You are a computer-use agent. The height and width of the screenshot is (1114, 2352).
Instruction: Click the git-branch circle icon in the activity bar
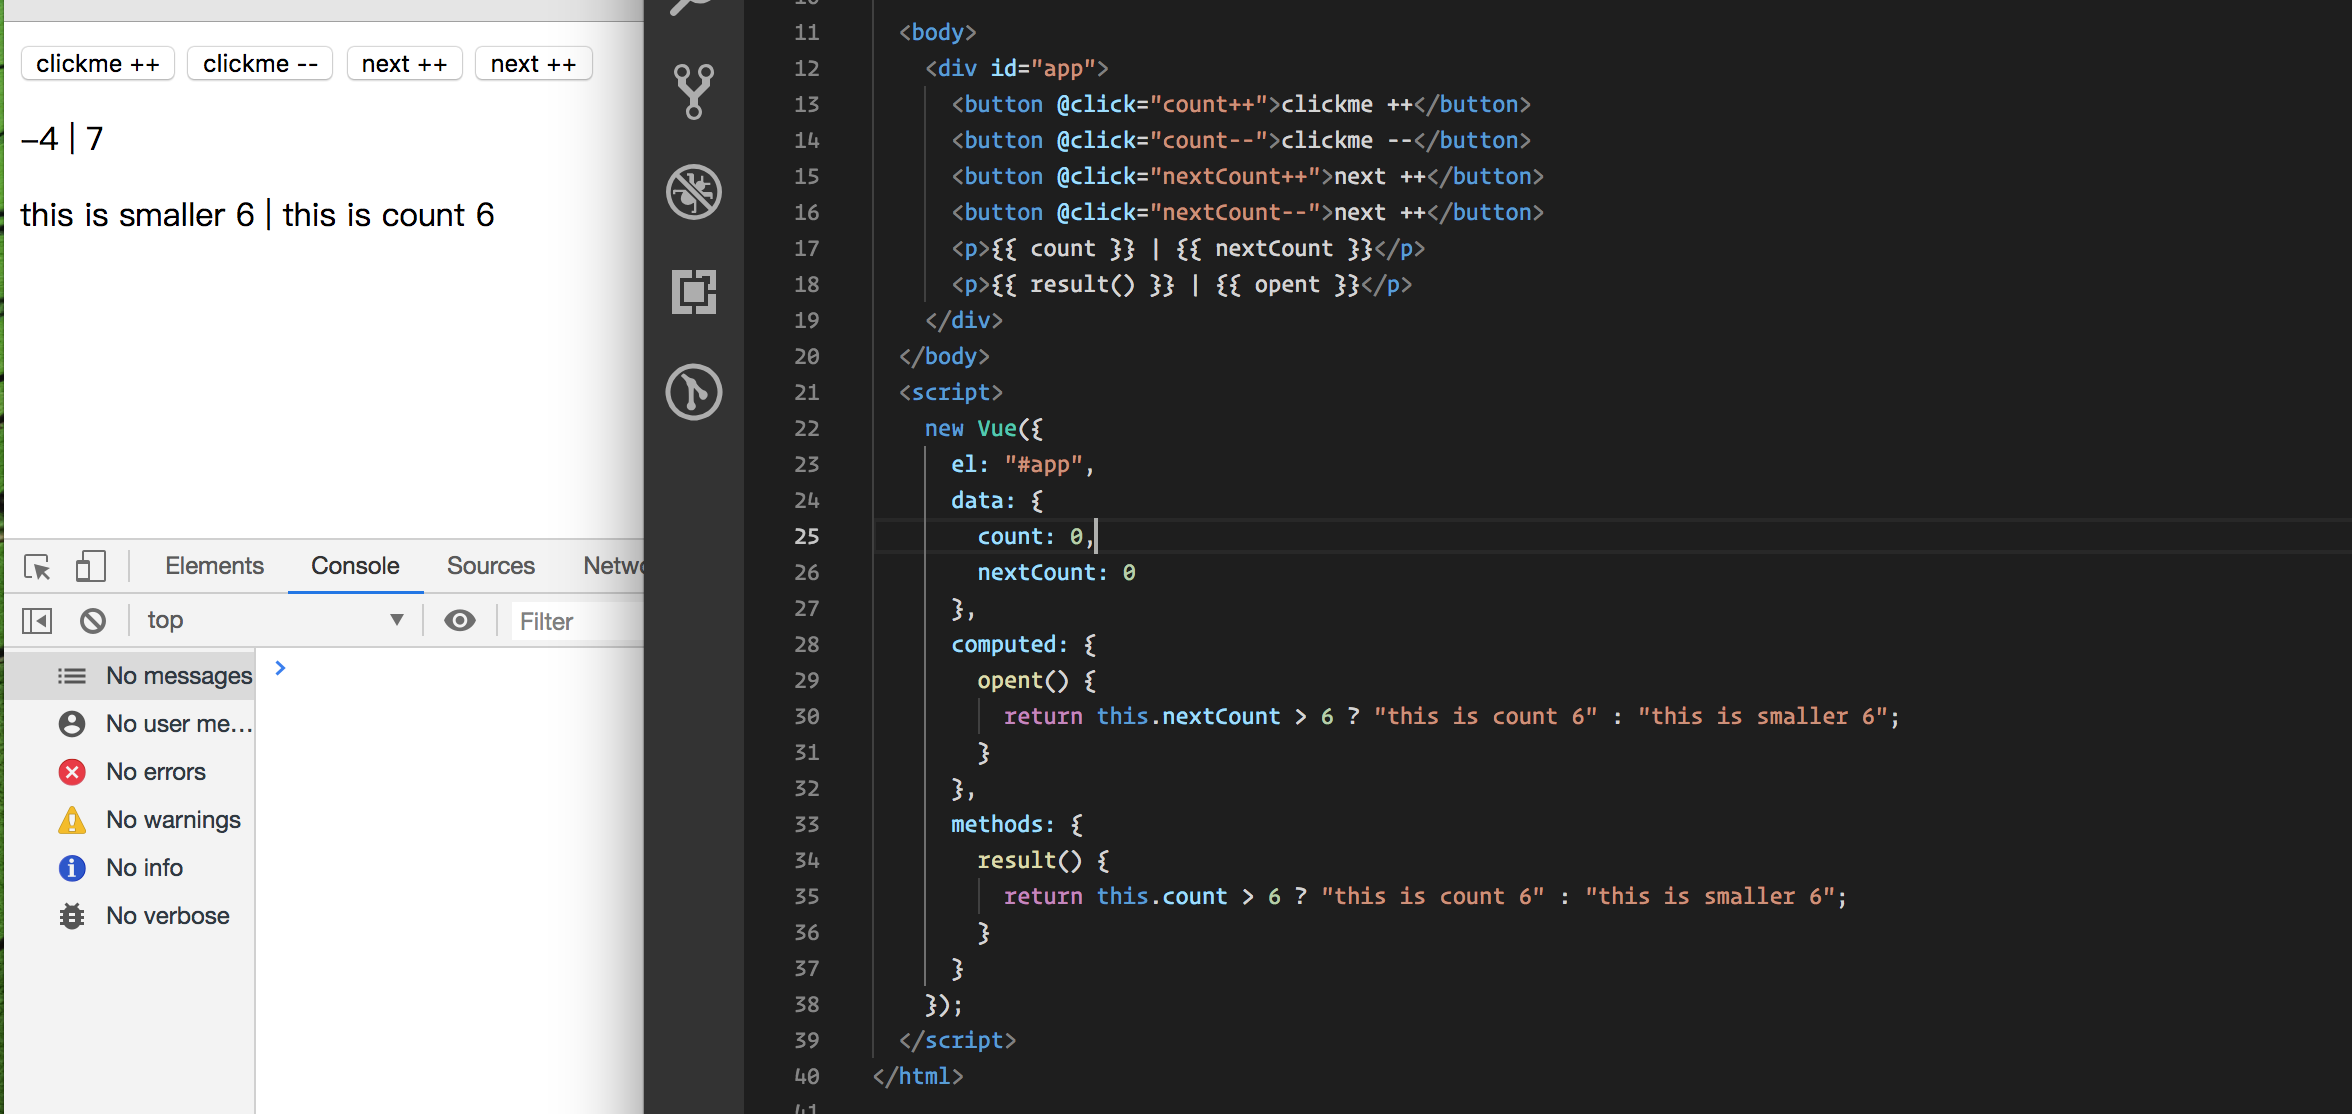pyautogui.click(x=693, y=391)
